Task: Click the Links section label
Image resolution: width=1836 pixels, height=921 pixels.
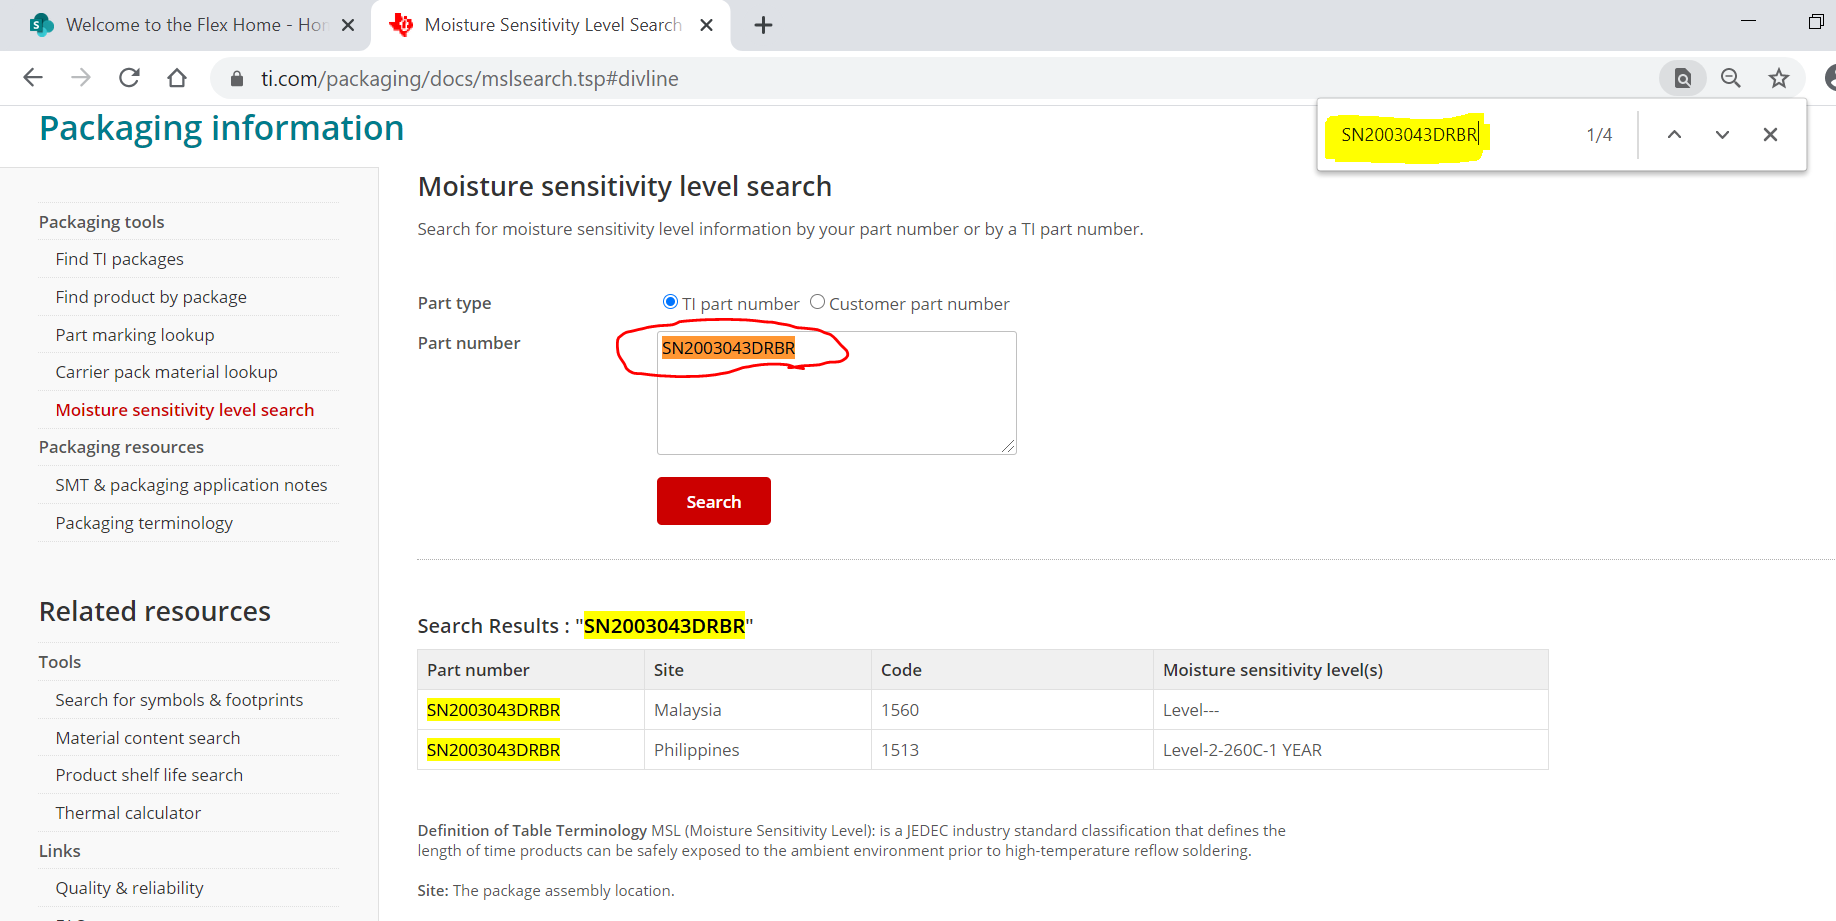Action: click(x=60, y=851)
